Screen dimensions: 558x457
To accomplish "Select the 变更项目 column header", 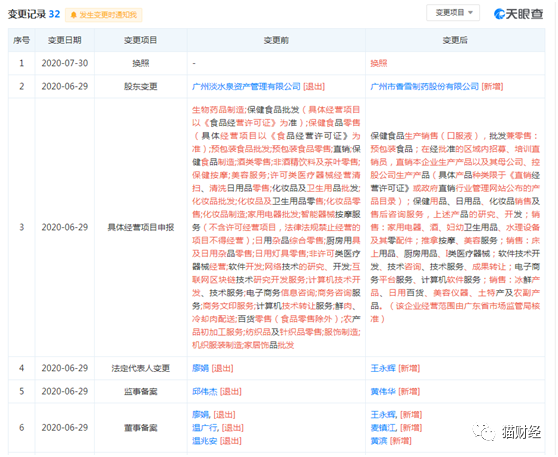I will (x=141, y=40).
